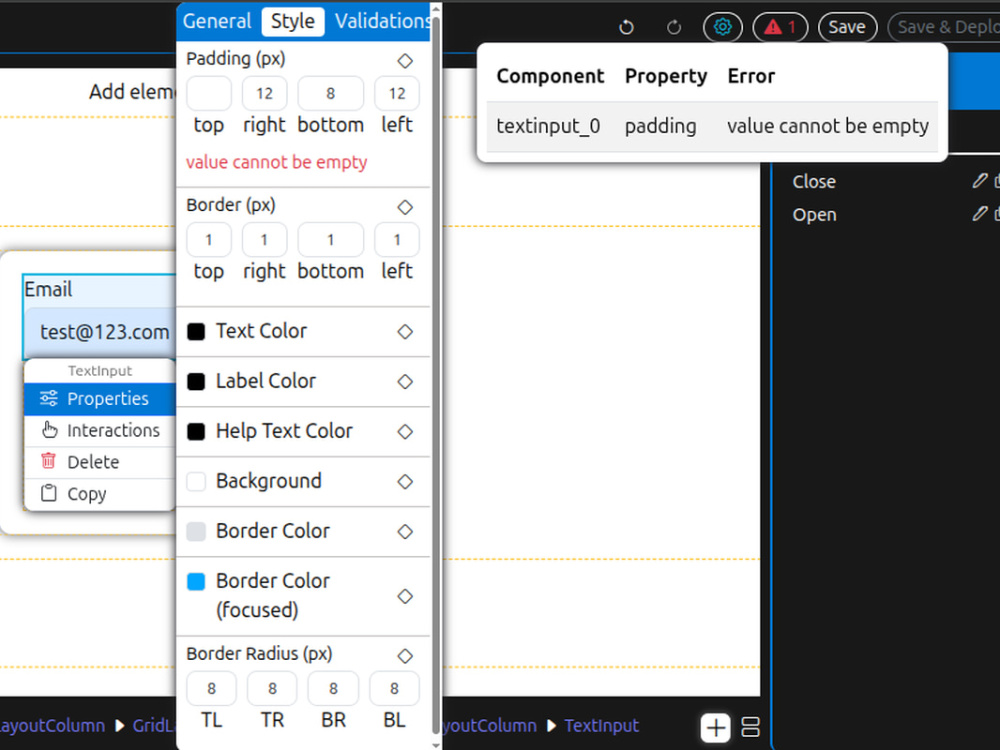Click the edit pencil next to Open
1000x750 pixels.
980,214
